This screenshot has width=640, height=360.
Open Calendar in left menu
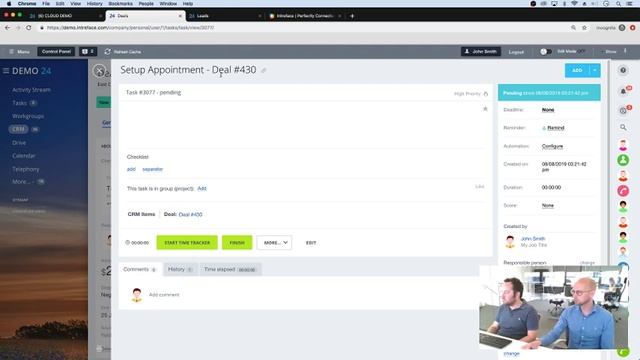click(x=24, y=156)
